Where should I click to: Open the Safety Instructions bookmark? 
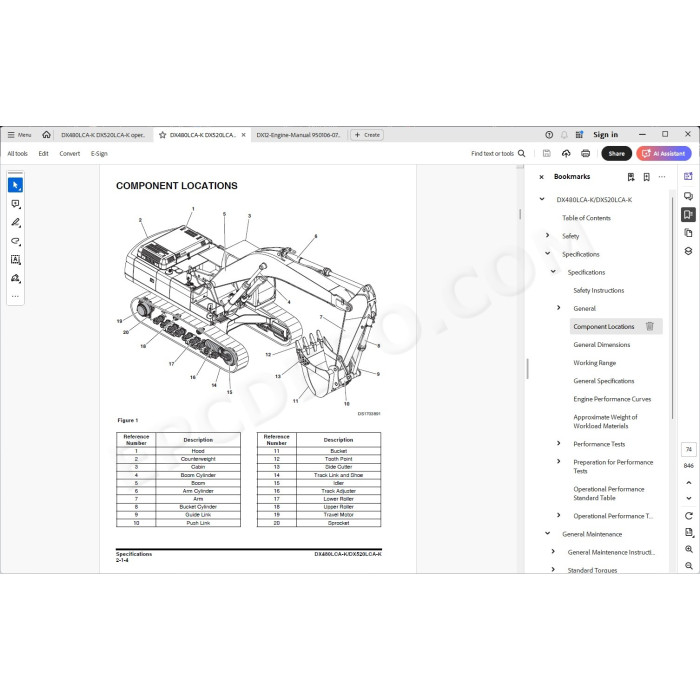(599, 291)
